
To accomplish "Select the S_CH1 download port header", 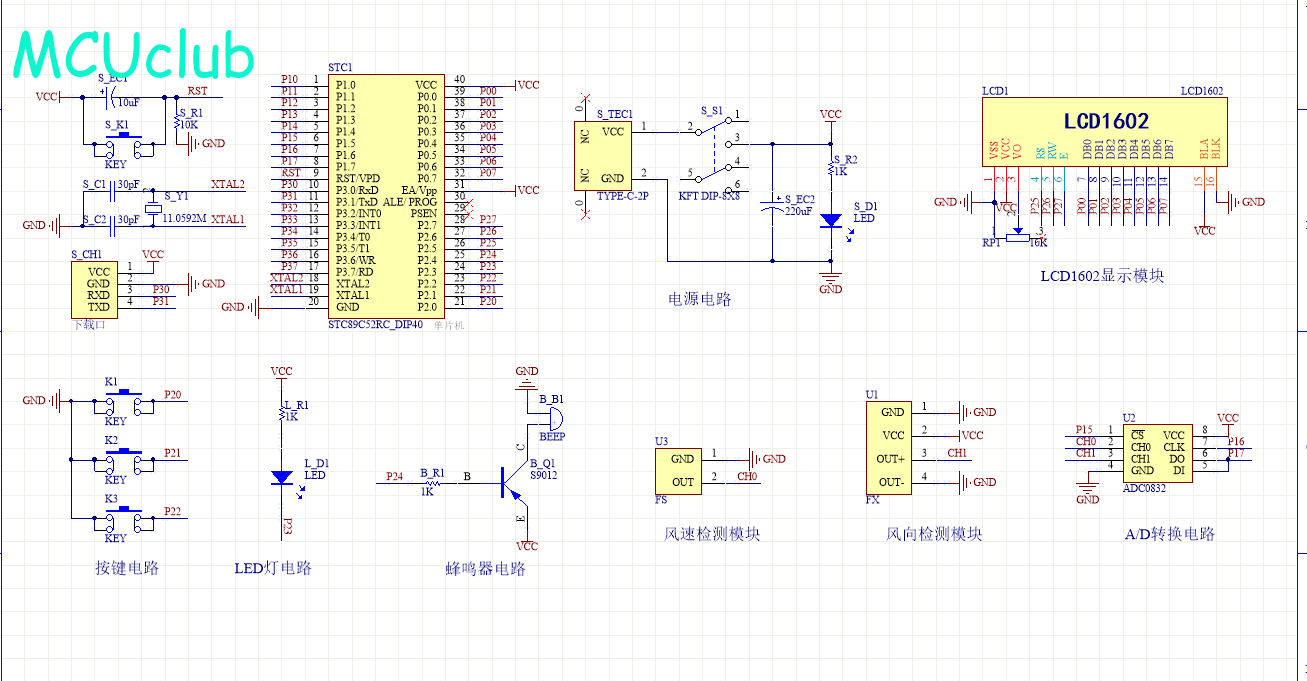I will point(98,289).
